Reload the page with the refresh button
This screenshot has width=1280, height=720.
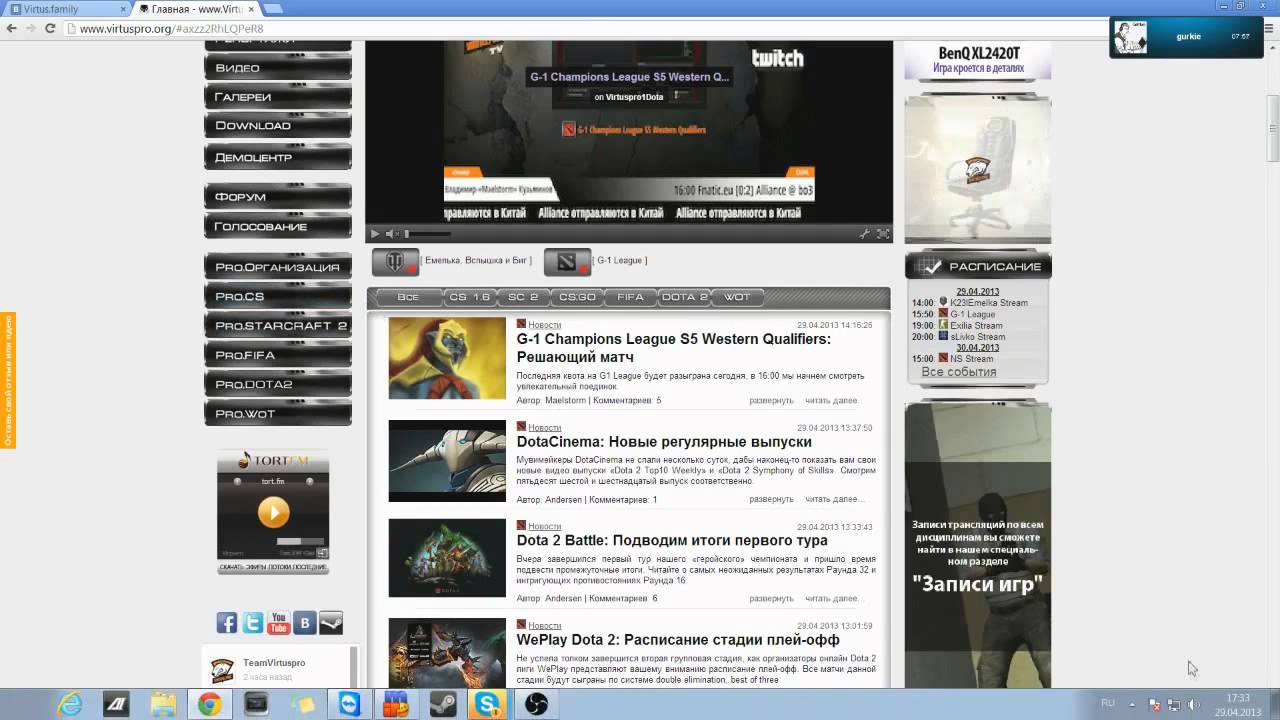pos(50,28)
